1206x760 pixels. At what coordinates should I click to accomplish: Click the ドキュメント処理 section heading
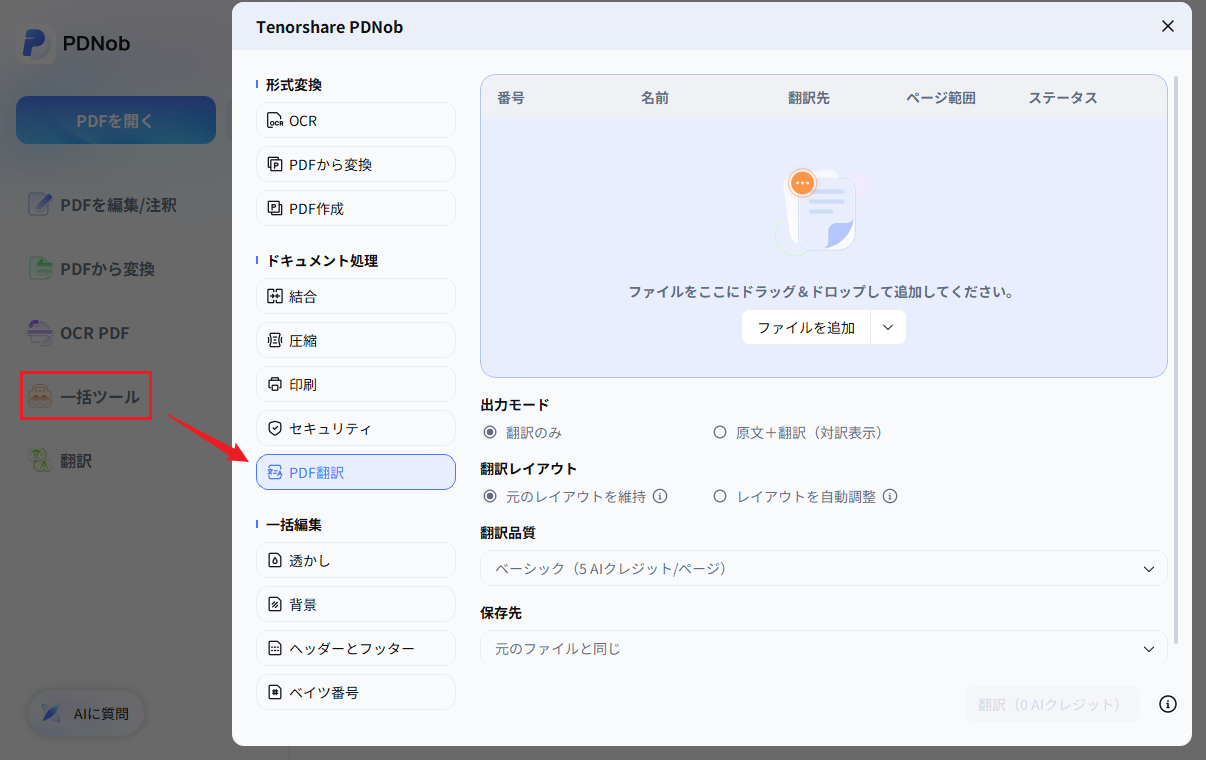pyautogui.click(x=322, y=261)
